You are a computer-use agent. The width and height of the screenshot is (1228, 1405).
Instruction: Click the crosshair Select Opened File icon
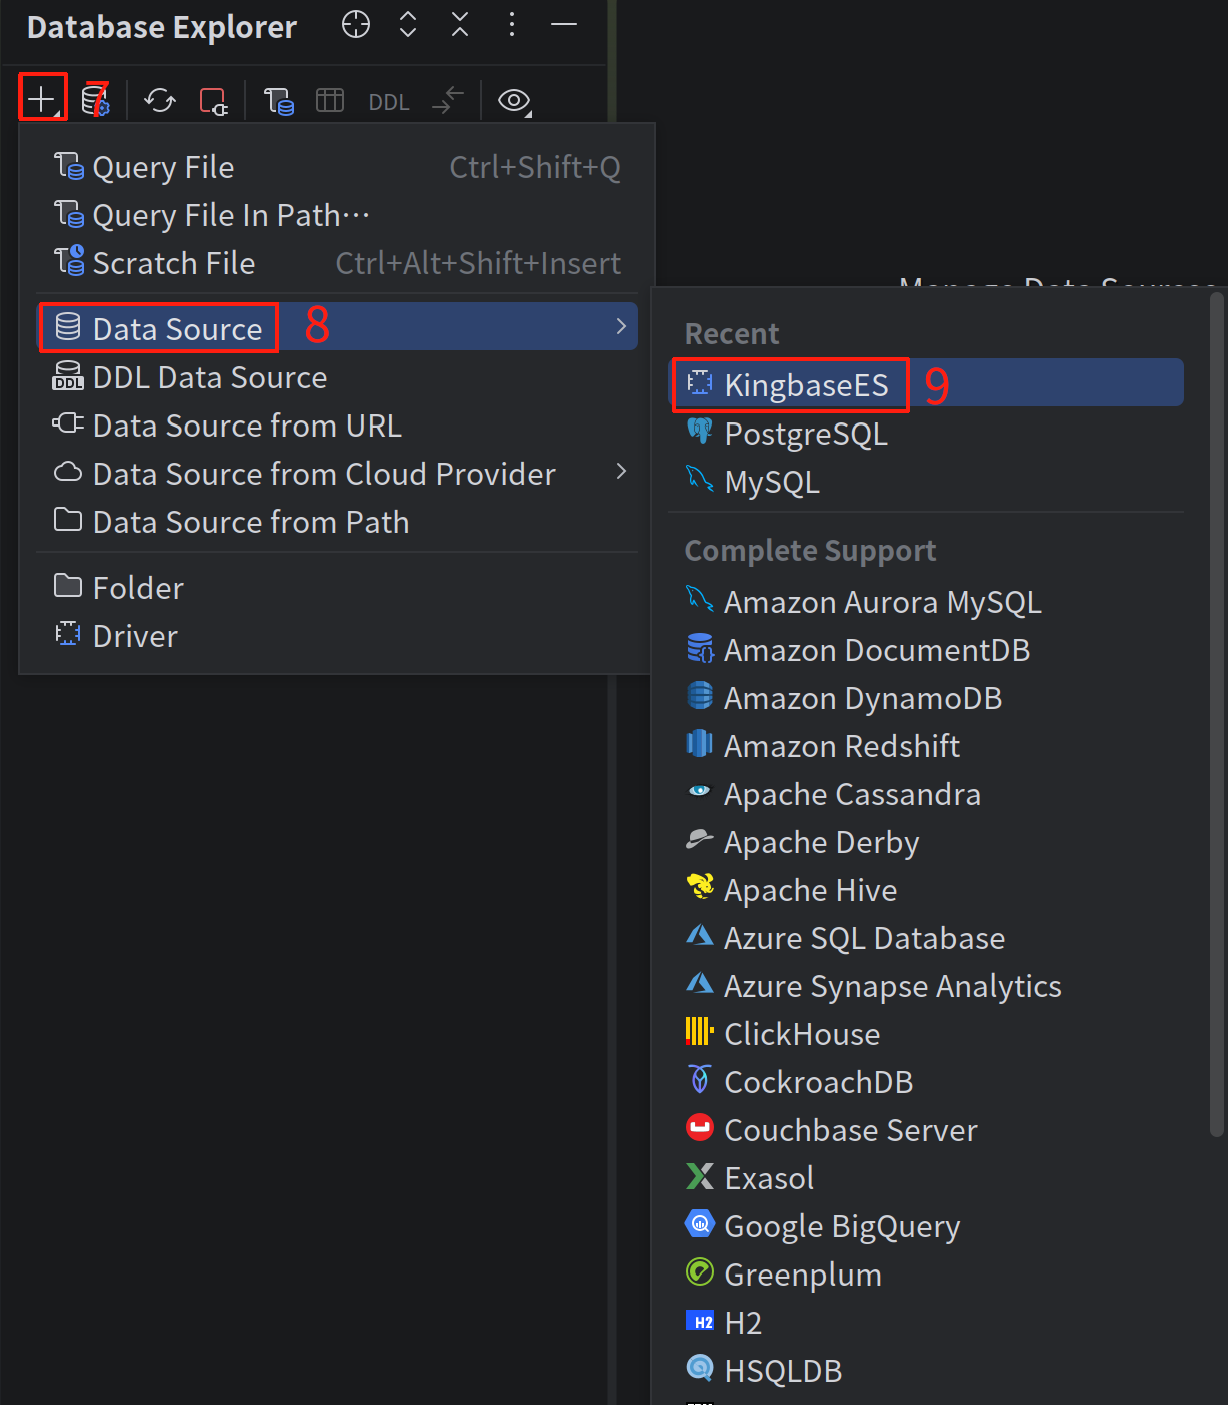tap(356, 25)
